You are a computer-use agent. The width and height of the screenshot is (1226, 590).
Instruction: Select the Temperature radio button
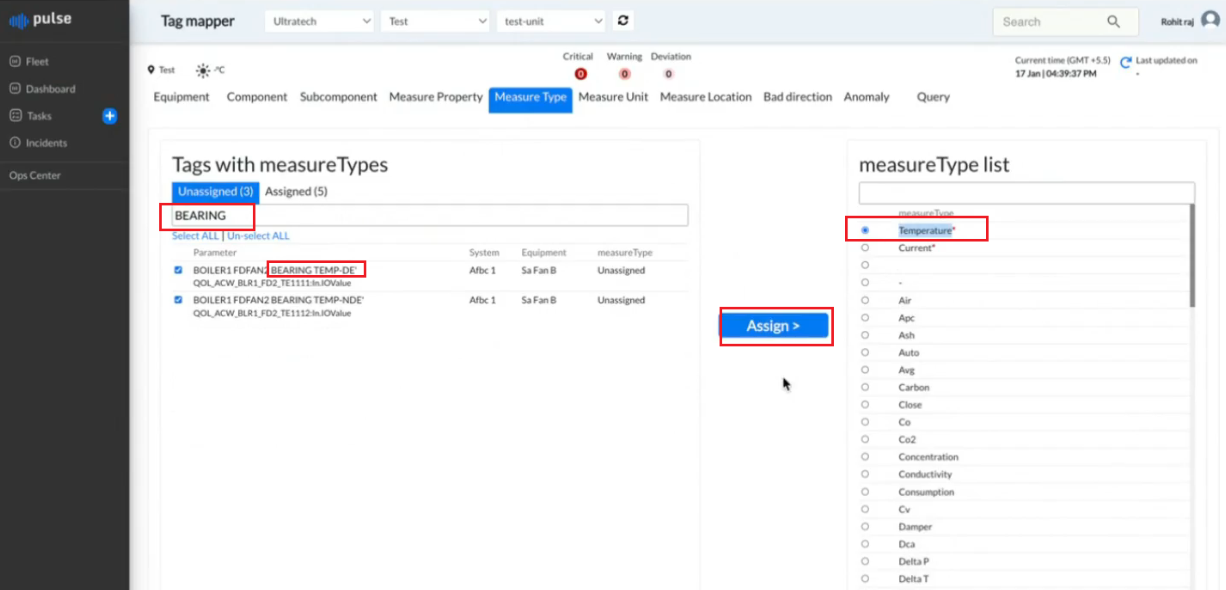point(865,230)
